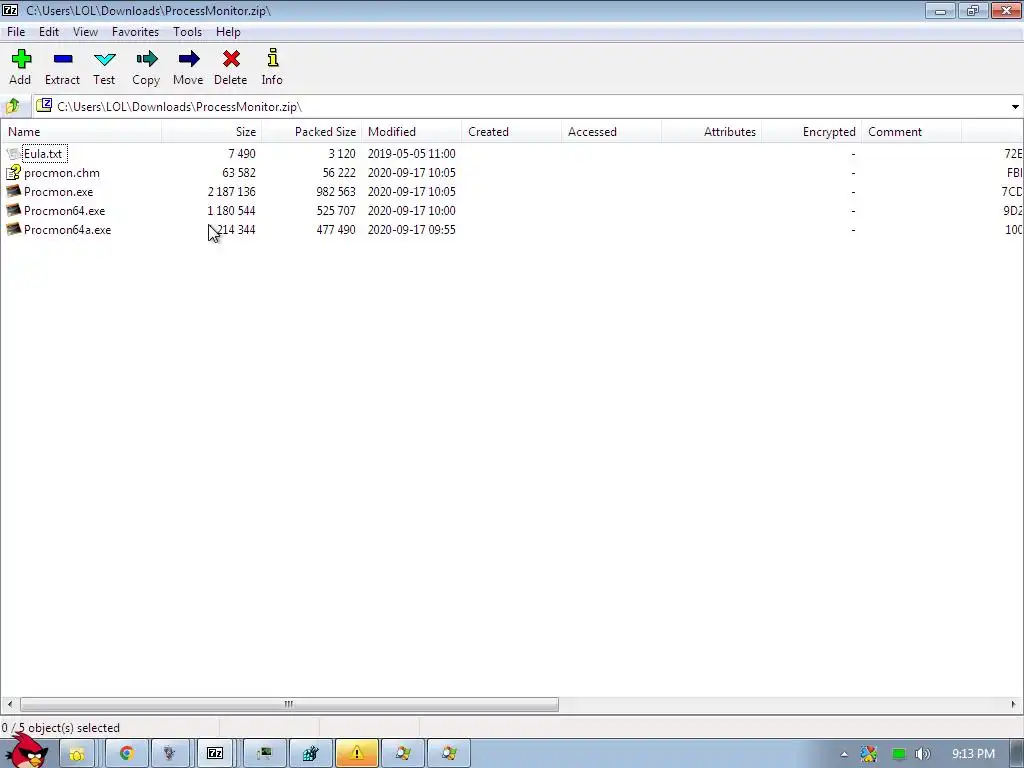Click the Eula.txt file icon
The height and width of the screenshot is (768, 1024).
[x=14, y=153]
